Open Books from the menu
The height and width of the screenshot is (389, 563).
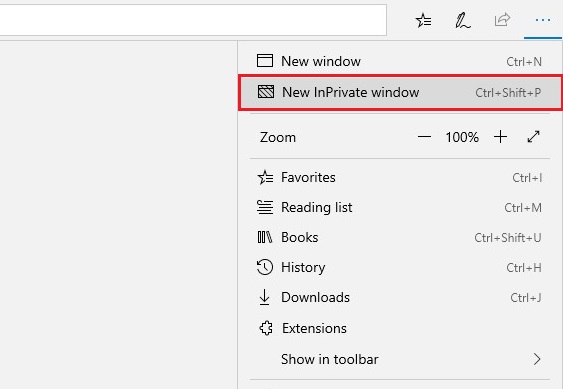[x=400, y=237]
